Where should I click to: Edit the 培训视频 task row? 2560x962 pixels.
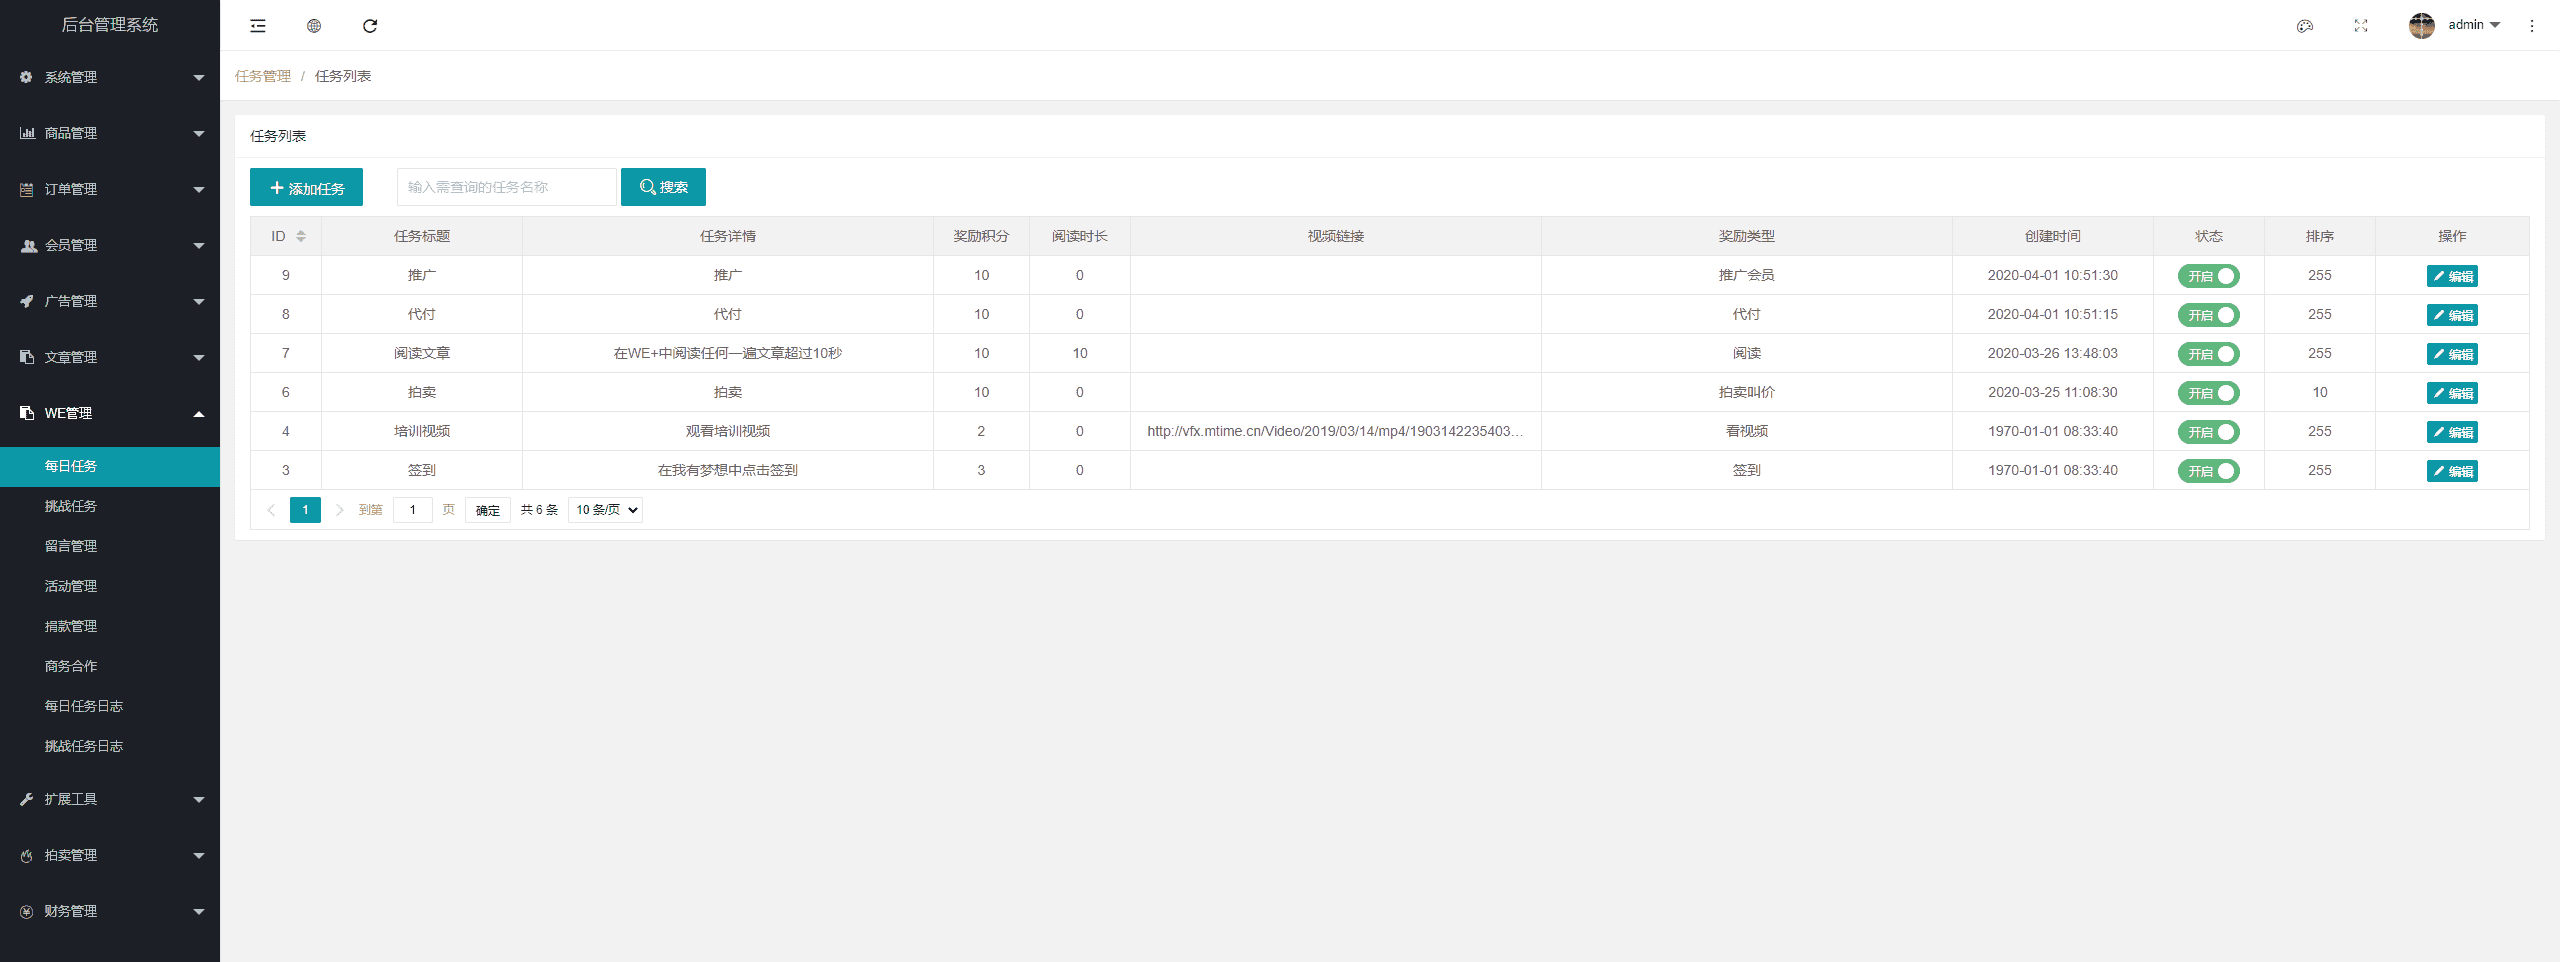(x=2451, y=432)
